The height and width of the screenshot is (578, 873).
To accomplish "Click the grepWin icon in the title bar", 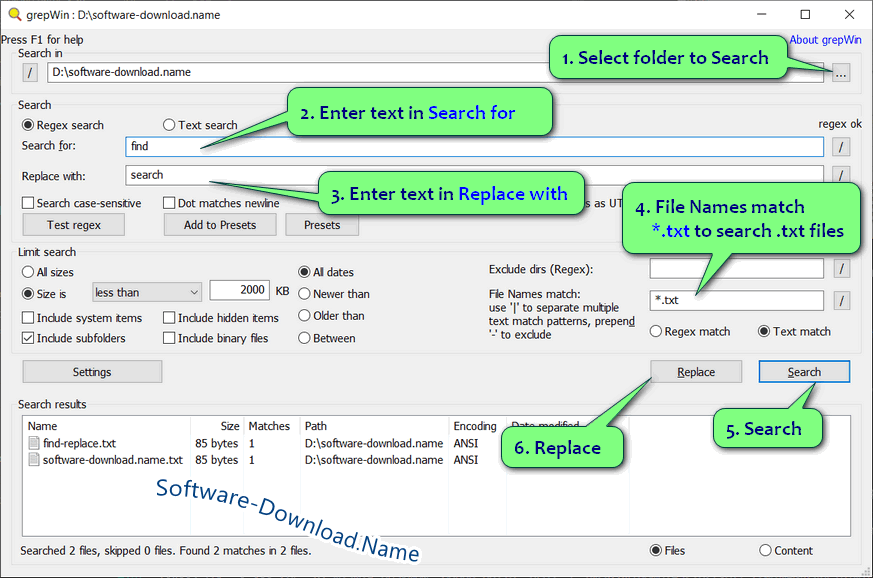I will pyautogui.click(x=12, y=14).
